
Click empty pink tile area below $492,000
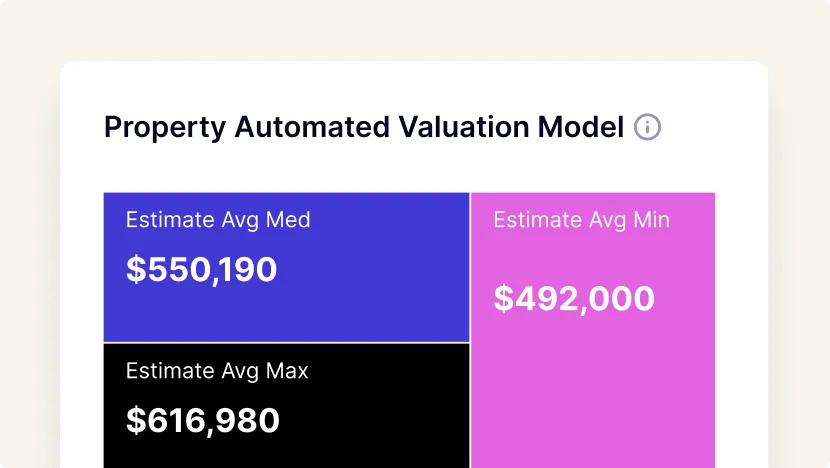(592, 400)
